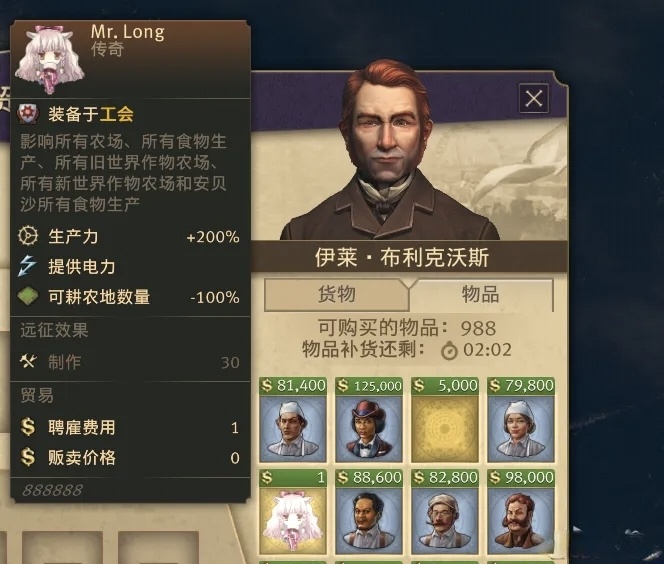The height and width of the screenshot is (564, 664).
Task: Choose the mustached man item for $82,800
Action: (445, 512)
